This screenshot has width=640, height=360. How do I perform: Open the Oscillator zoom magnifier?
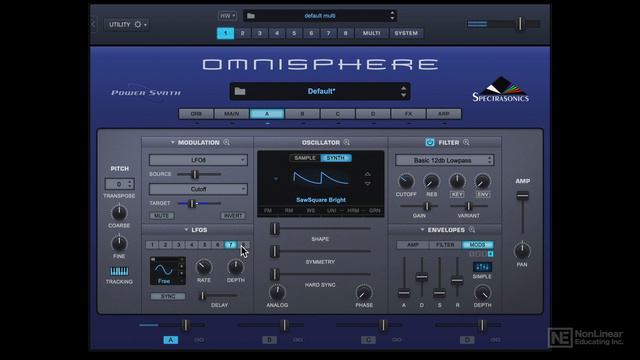coord(347,142)
